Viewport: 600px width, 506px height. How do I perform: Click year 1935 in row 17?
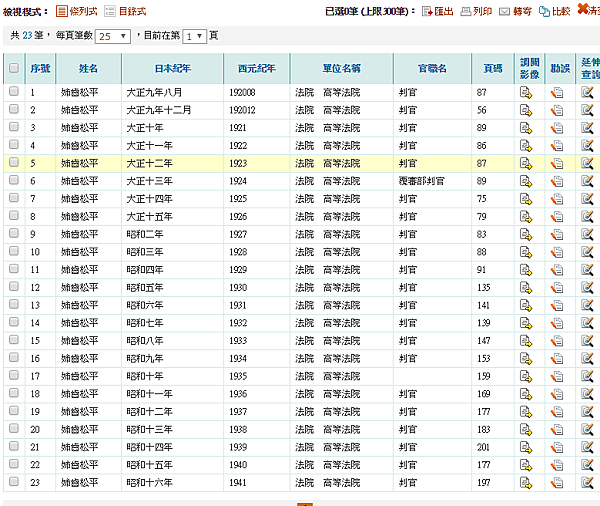click(238, 376)
